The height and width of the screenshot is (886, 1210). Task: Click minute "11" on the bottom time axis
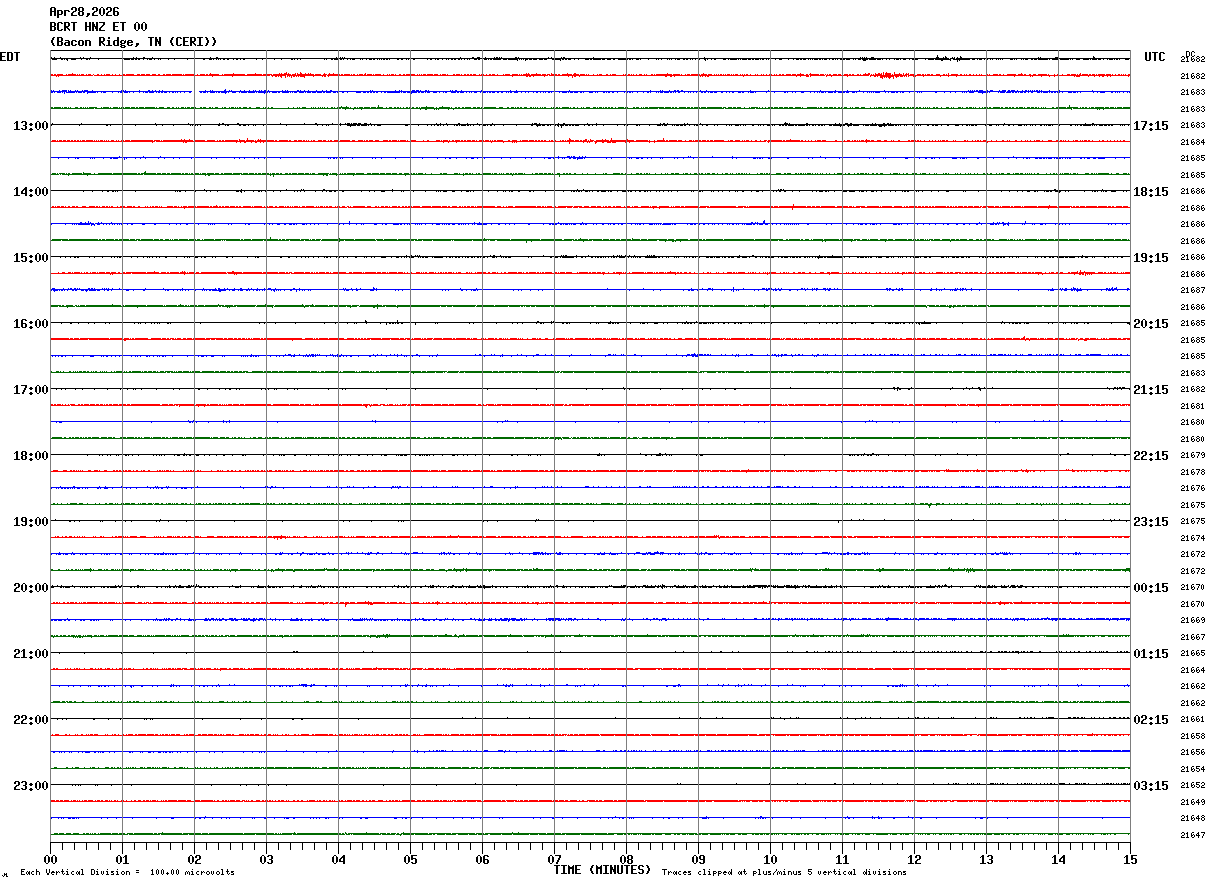[x=842, y=859]
